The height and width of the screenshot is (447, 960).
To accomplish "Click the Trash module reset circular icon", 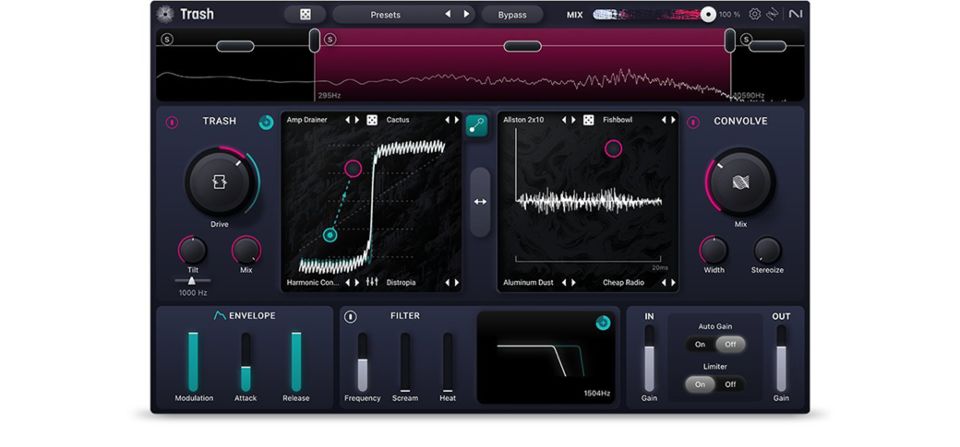I will click(x=266, y=122).
